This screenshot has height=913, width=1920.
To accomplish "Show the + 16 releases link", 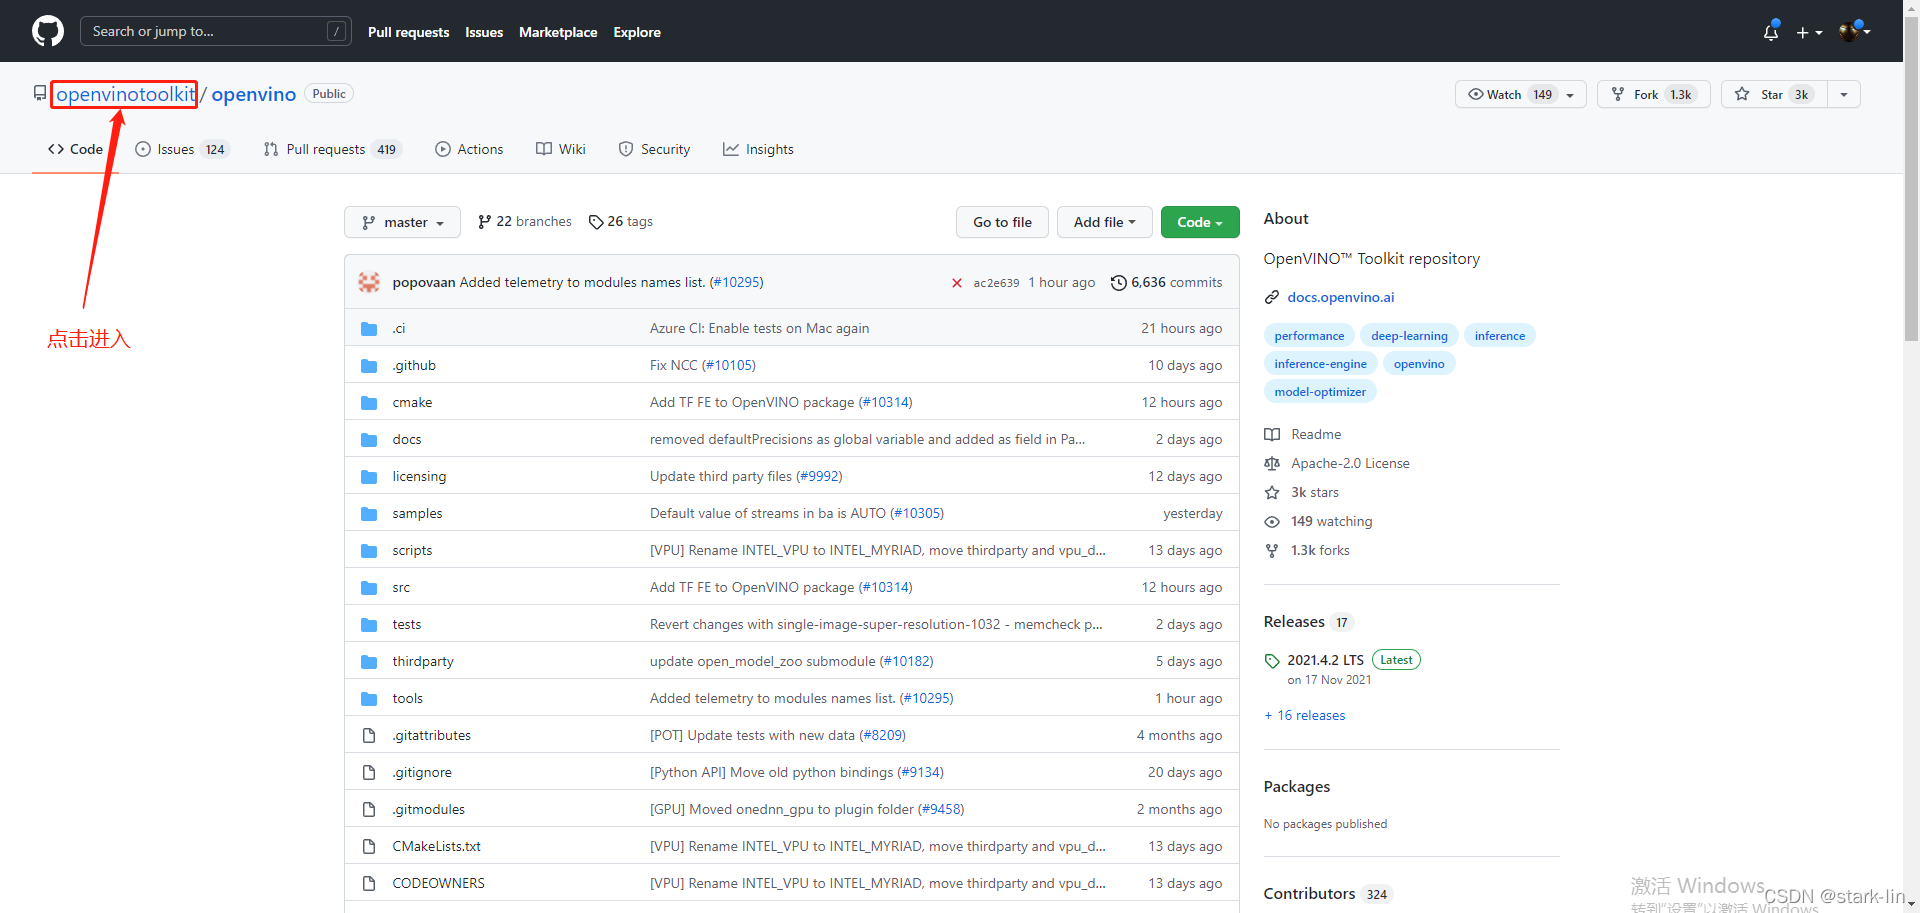I will [1305, 715].
